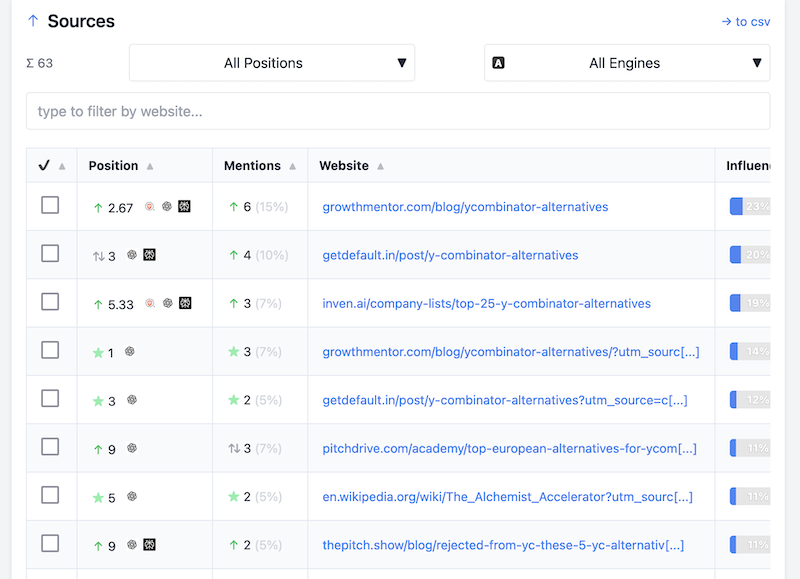This screenshot has height=579, width=800.
Task: Click the green up arrow next to 6 mentions
Action: (232, 207)
